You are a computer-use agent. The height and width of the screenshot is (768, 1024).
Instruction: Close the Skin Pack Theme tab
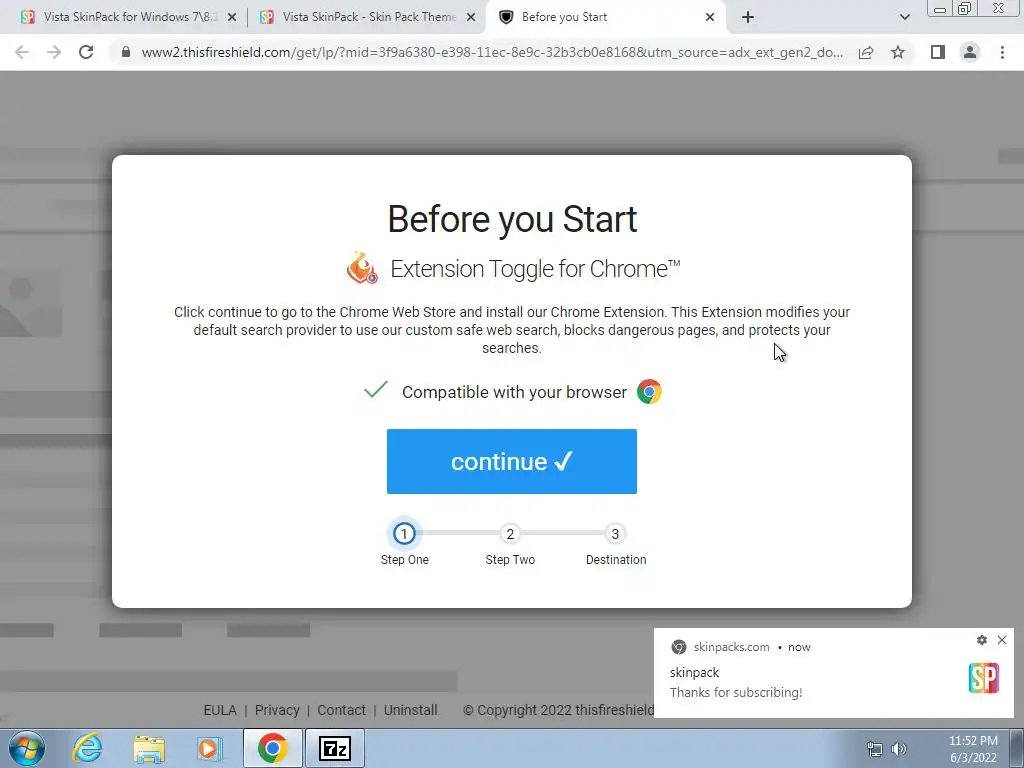coord(471,18)
